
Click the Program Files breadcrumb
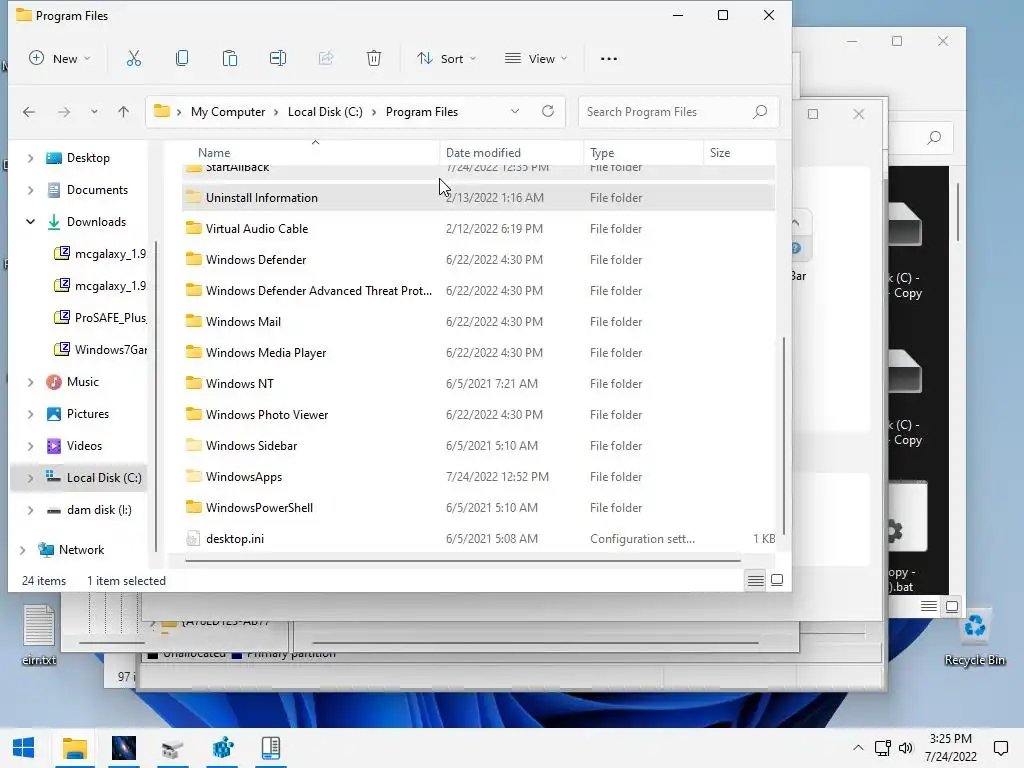click(422, 112)
